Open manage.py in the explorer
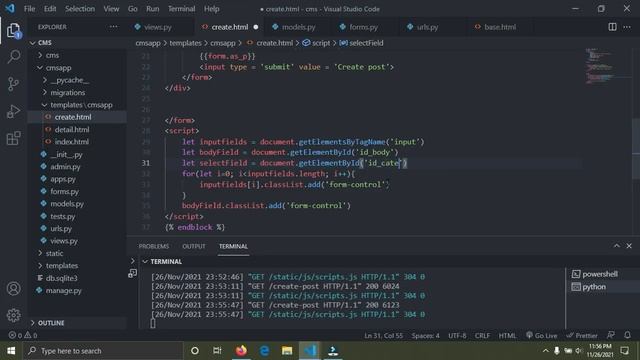The width and height of the screenshot is (640, 360). point(63,291)
